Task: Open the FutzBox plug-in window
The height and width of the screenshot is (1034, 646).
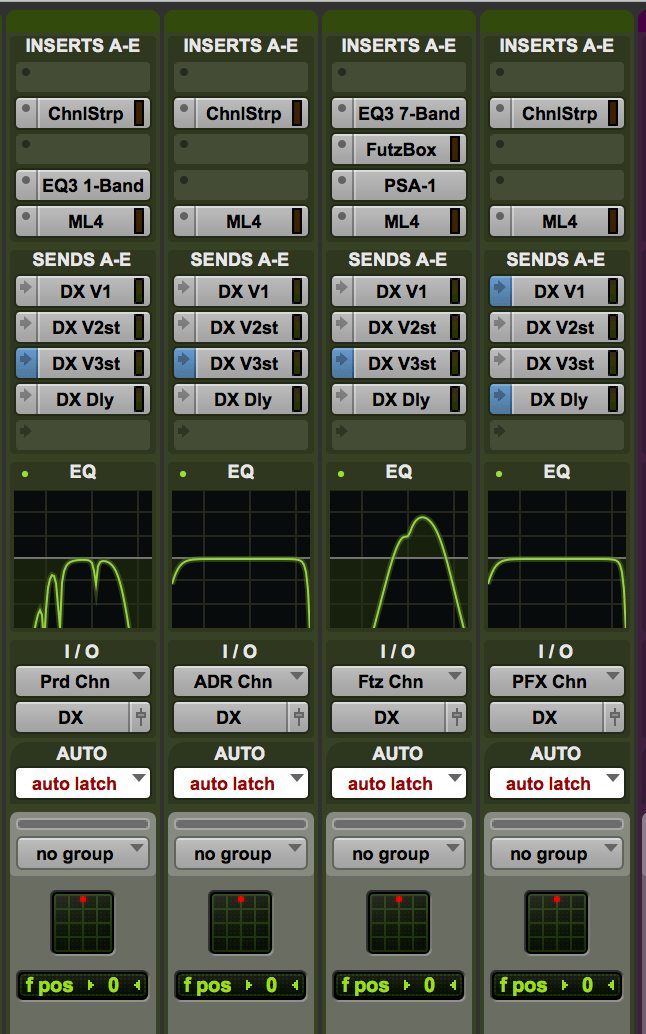Action: [x=401, y=149]
